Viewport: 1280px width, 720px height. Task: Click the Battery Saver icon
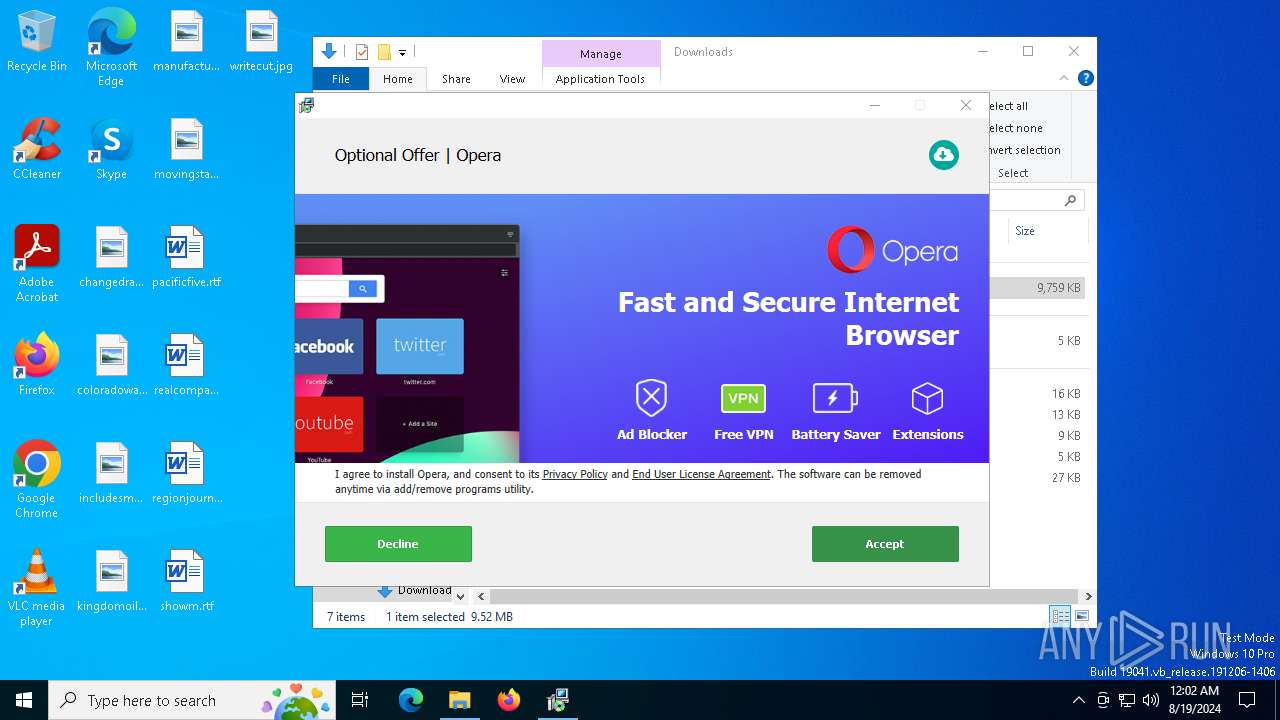tap(835, 399)
